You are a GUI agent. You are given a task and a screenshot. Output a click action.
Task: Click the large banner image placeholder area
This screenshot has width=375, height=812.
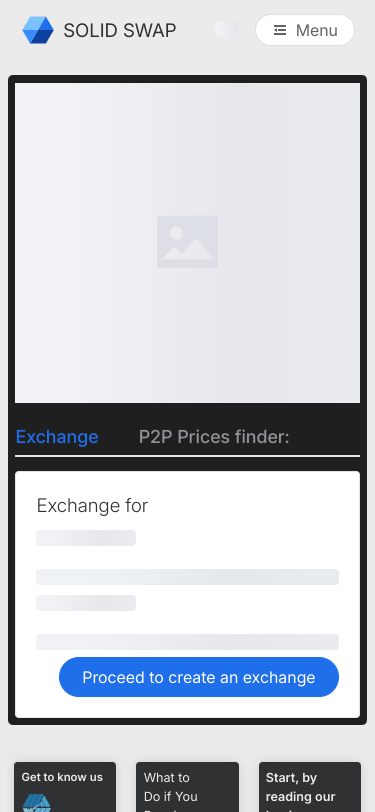coord(188,243)
